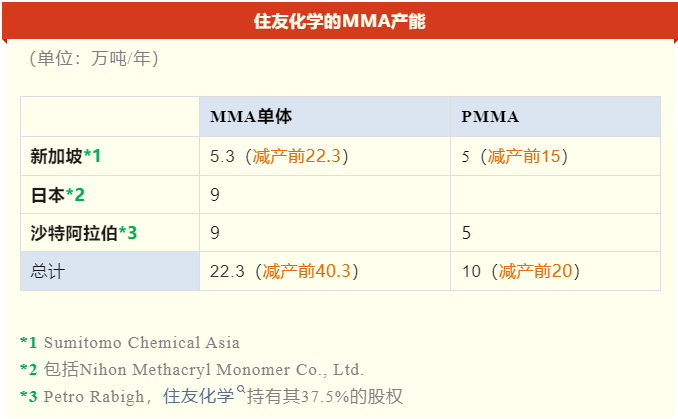The height and width of the screenshot is (419, 678).
Task: Click footnote *1 Sumitomo Chemical Asia
Action: pos(130,342)
